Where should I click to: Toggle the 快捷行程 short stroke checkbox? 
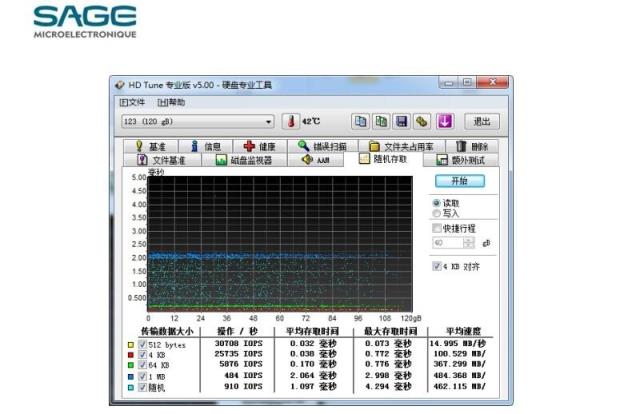437,228
